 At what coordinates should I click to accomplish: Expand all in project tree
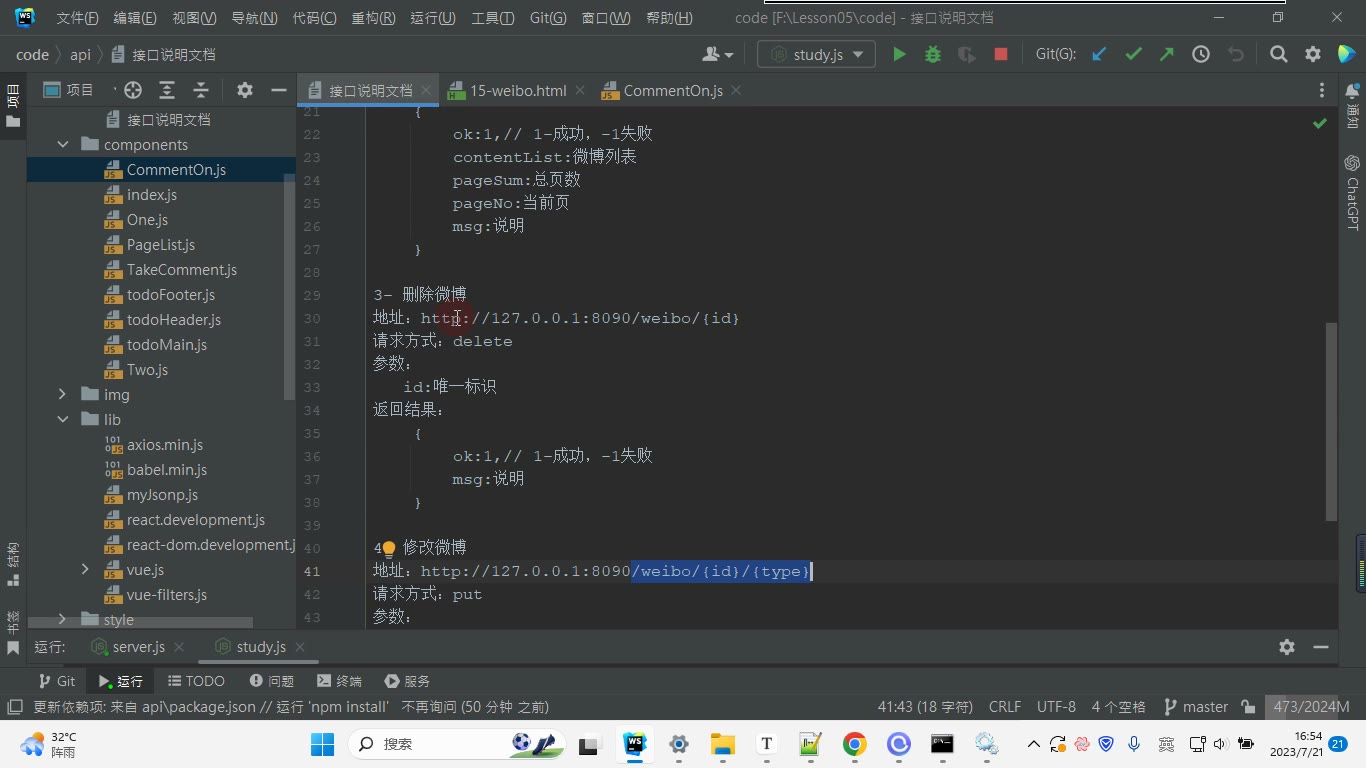167,90
